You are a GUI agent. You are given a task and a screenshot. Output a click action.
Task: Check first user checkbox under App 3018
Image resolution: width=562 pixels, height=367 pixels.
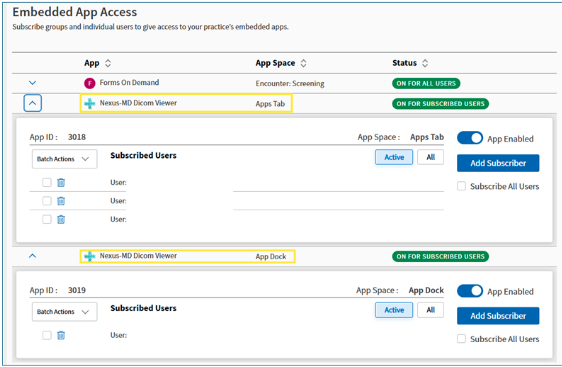(x=47, y=182)
